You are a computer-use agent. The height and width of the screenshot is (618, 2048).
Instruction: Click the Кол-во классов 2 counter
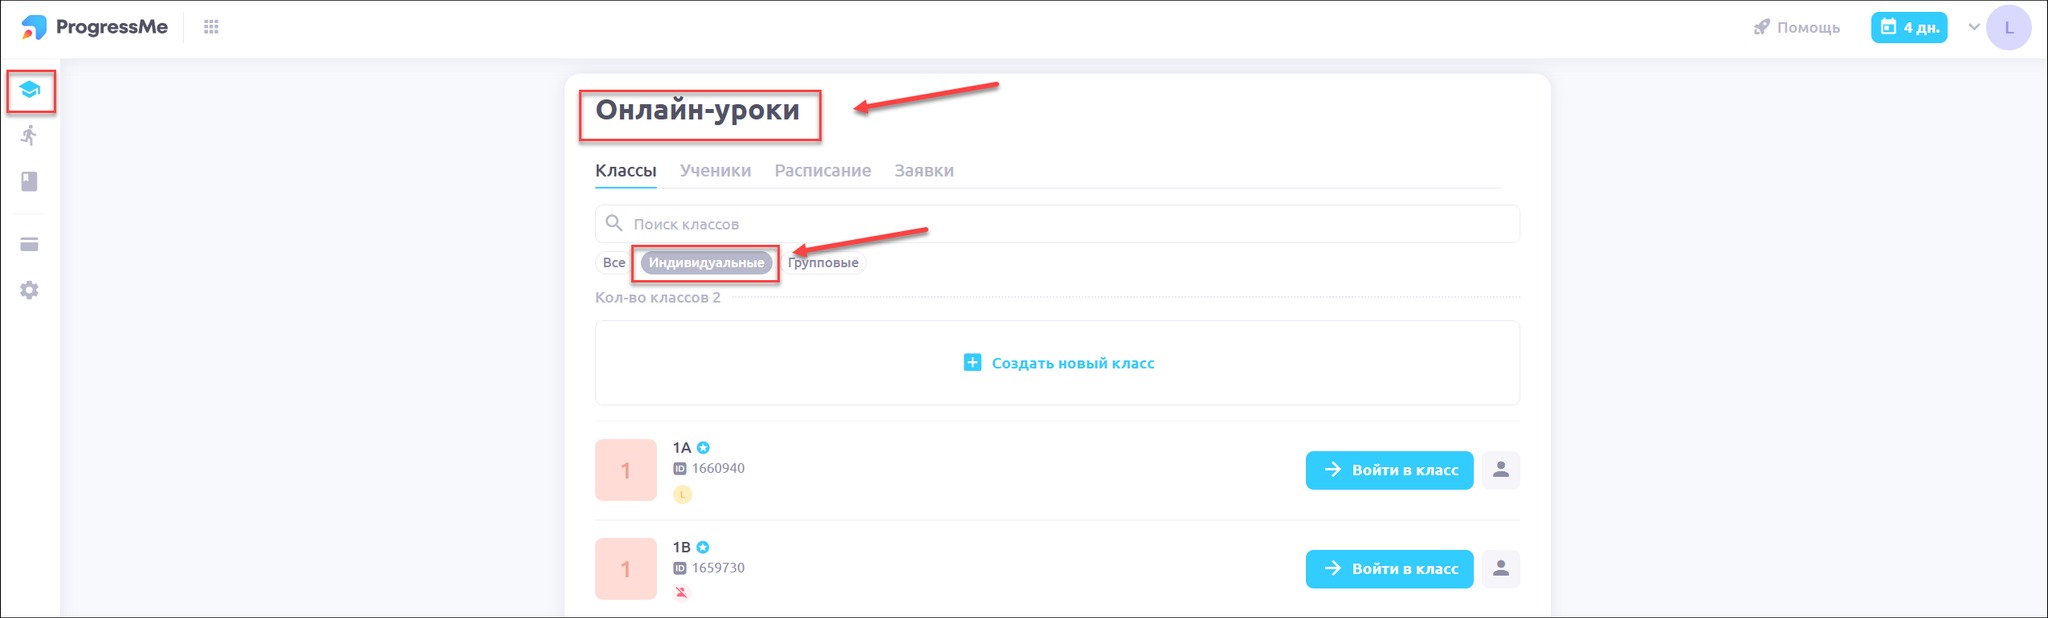[658, 297]
